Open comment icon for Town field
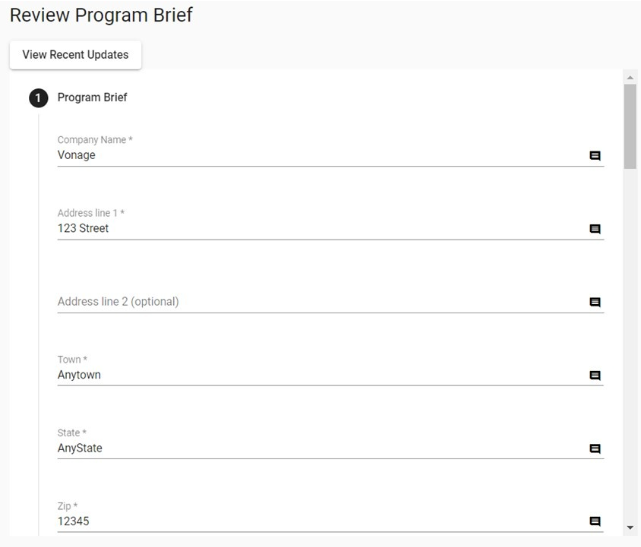This screenshot has height=547, width=641. point(595,376)
